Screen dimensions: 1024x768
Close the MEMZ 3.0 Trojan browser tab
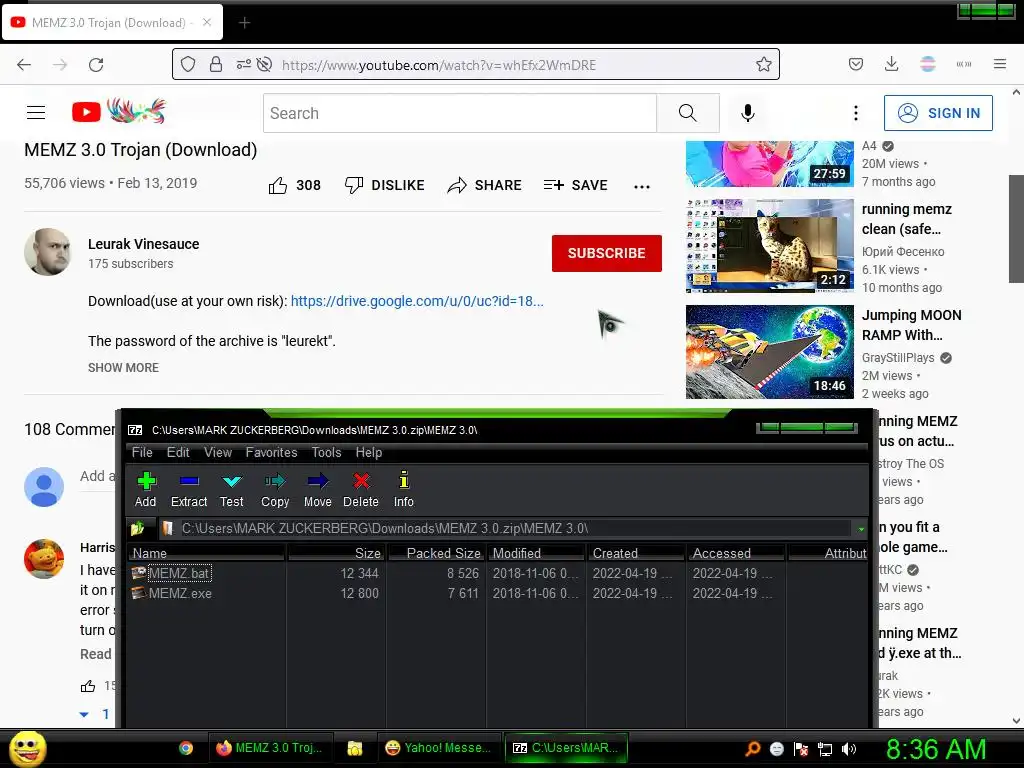point(207,22)
